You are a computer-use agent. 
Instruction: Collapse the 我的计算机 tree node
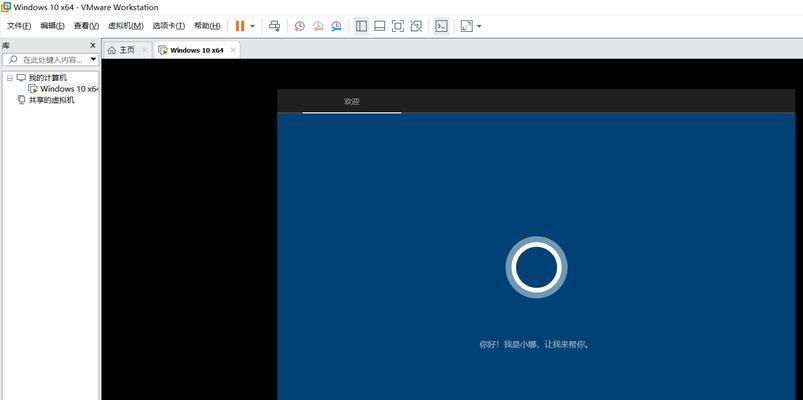point(9,78)
